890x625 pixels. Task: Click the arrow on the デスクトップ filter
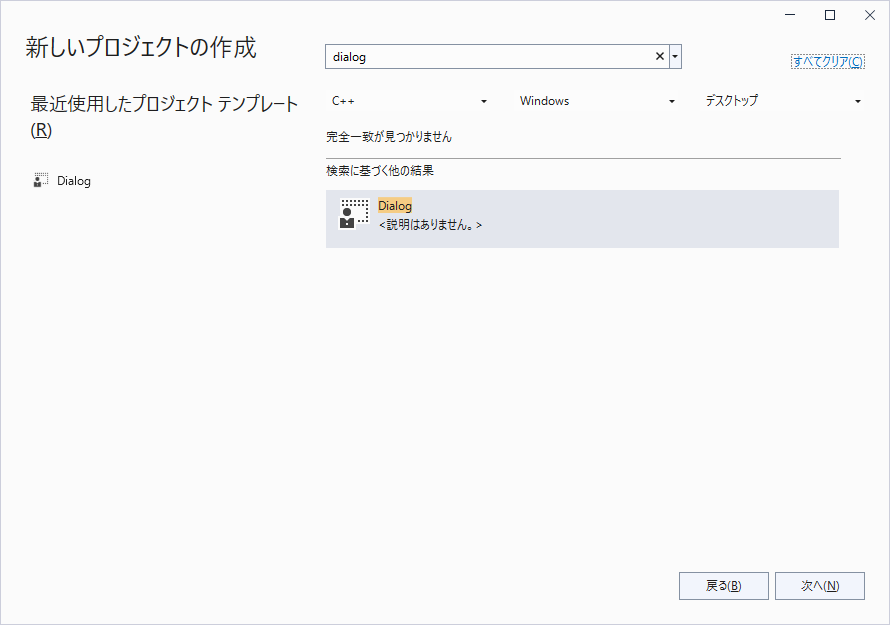(x=857, y=102)
